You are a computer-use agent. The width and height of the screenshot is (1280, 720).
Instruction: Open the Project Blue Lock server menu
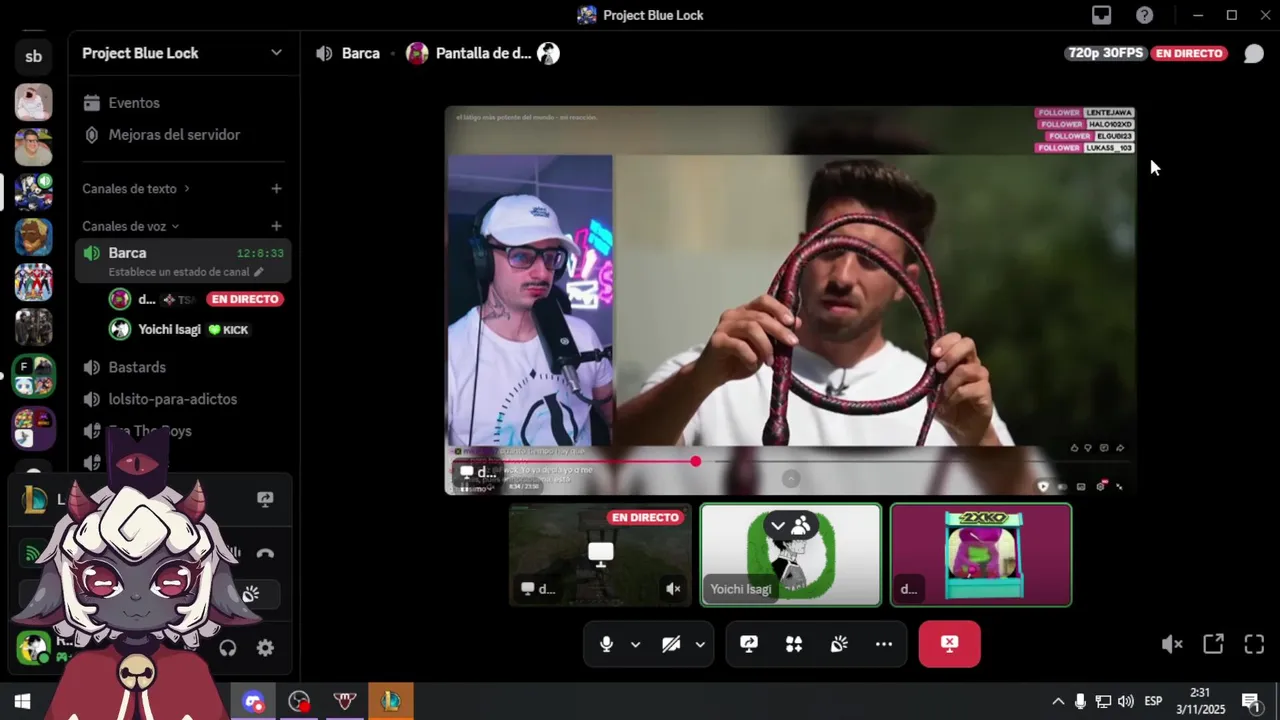click(x=182, y=53)
